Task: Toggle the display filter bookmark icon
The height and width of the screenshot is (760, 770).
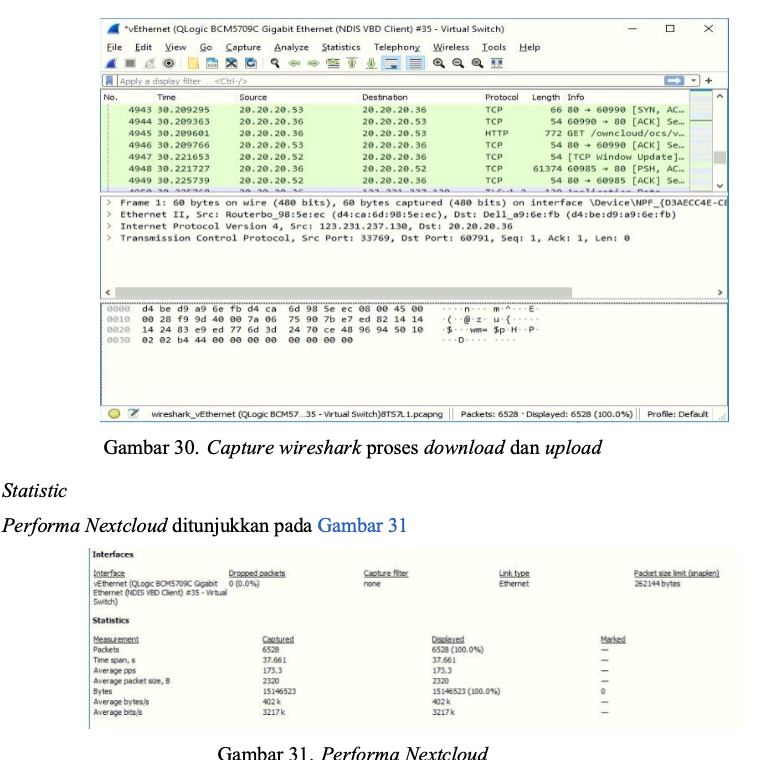Action: (x=109, y=80)
